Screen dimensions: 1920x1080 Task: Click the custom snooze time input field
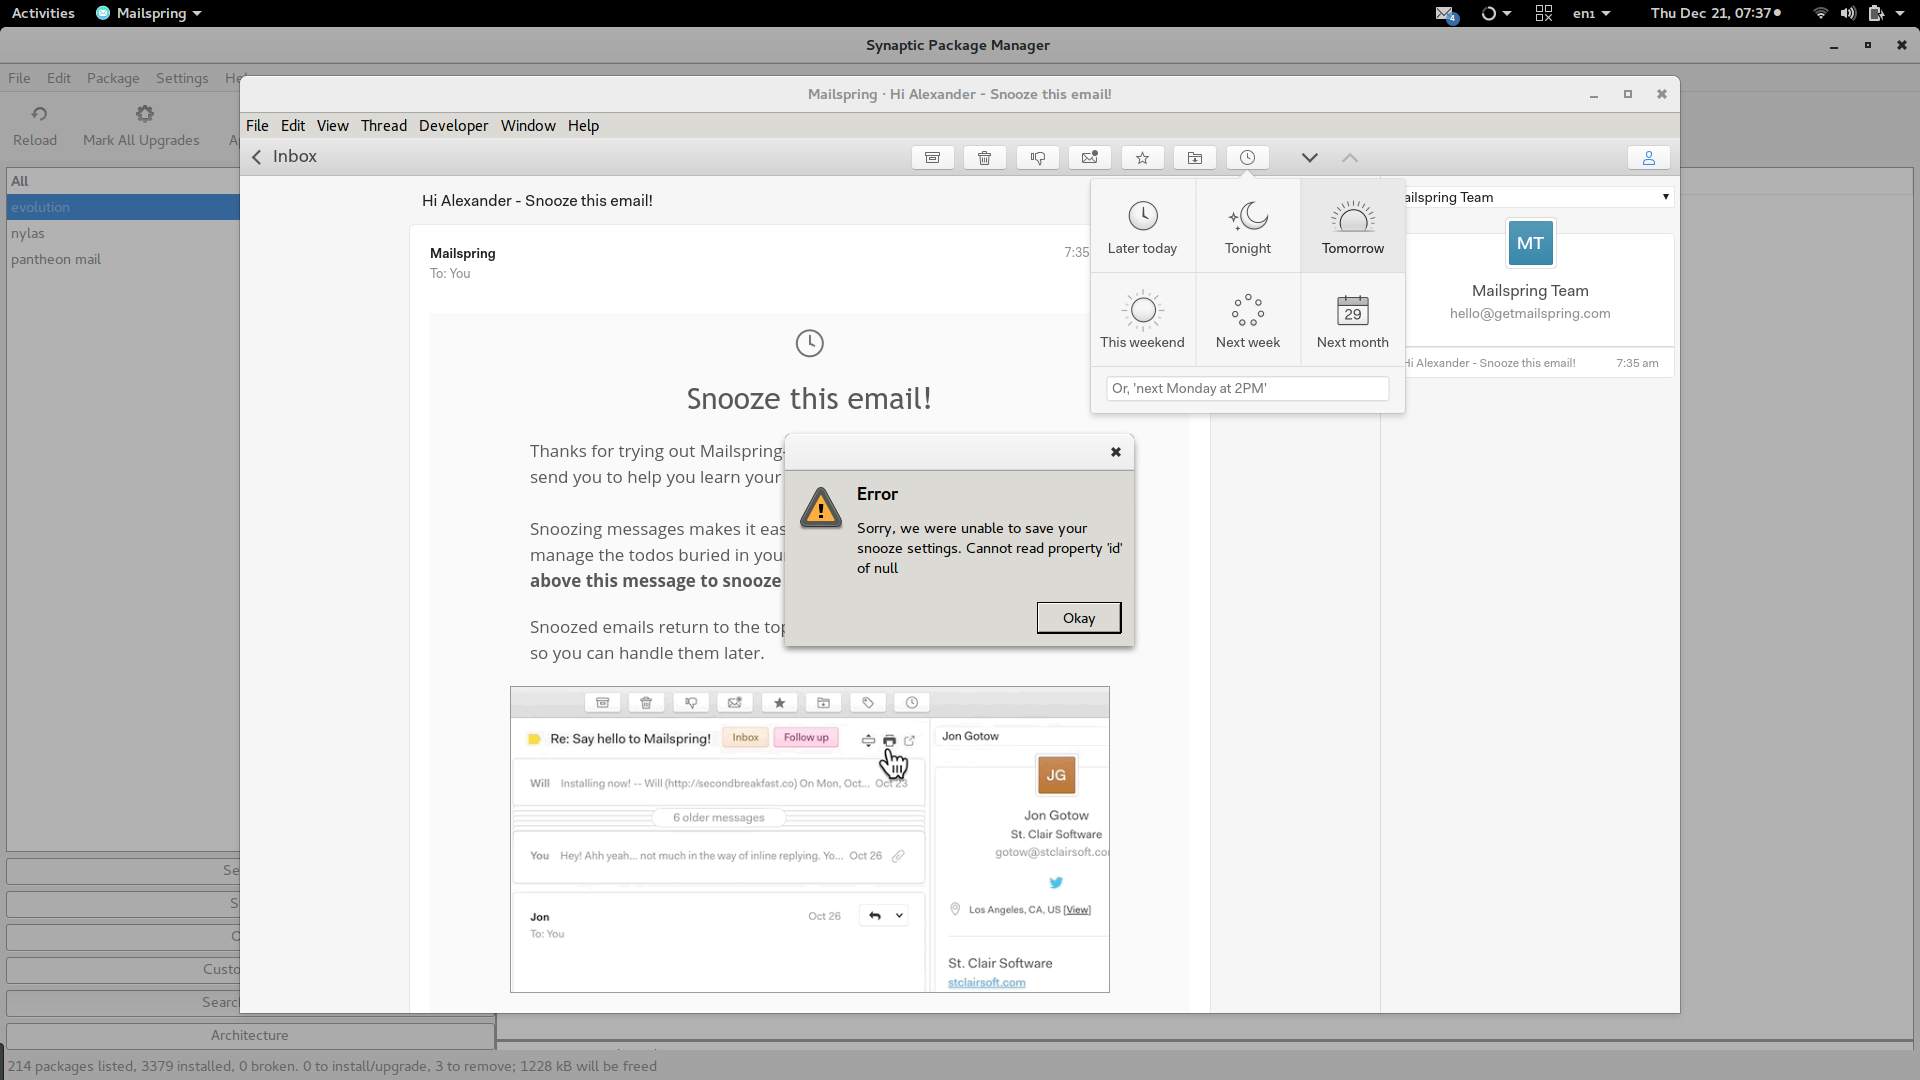click(x=1247, y=388)
